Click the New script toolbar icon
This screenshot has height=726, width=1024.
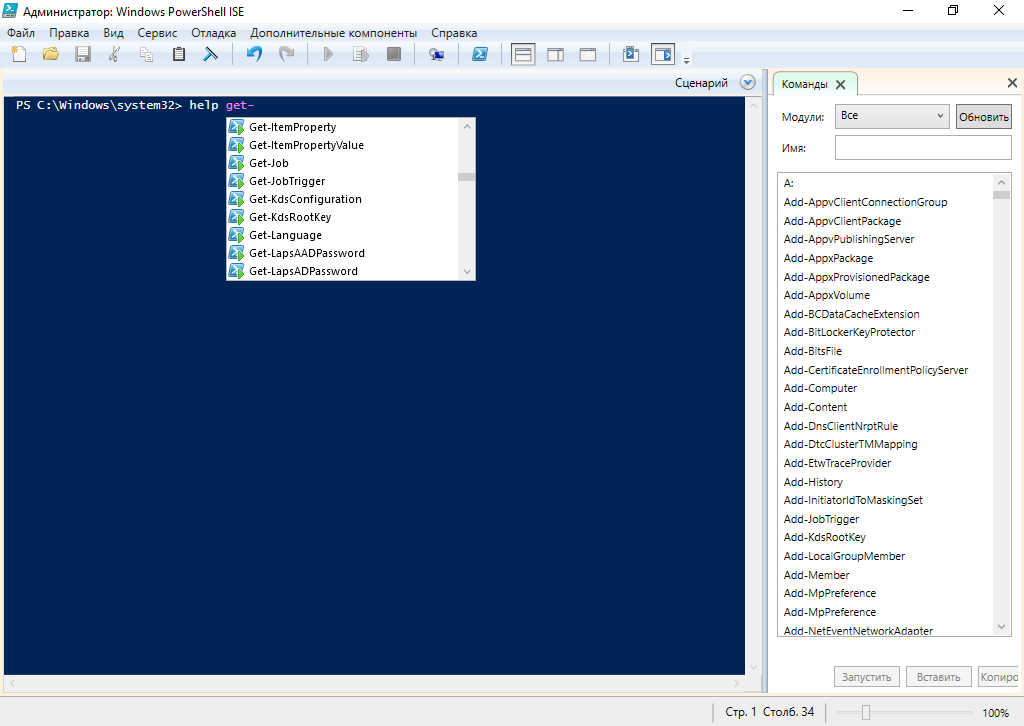click(17, 54)
